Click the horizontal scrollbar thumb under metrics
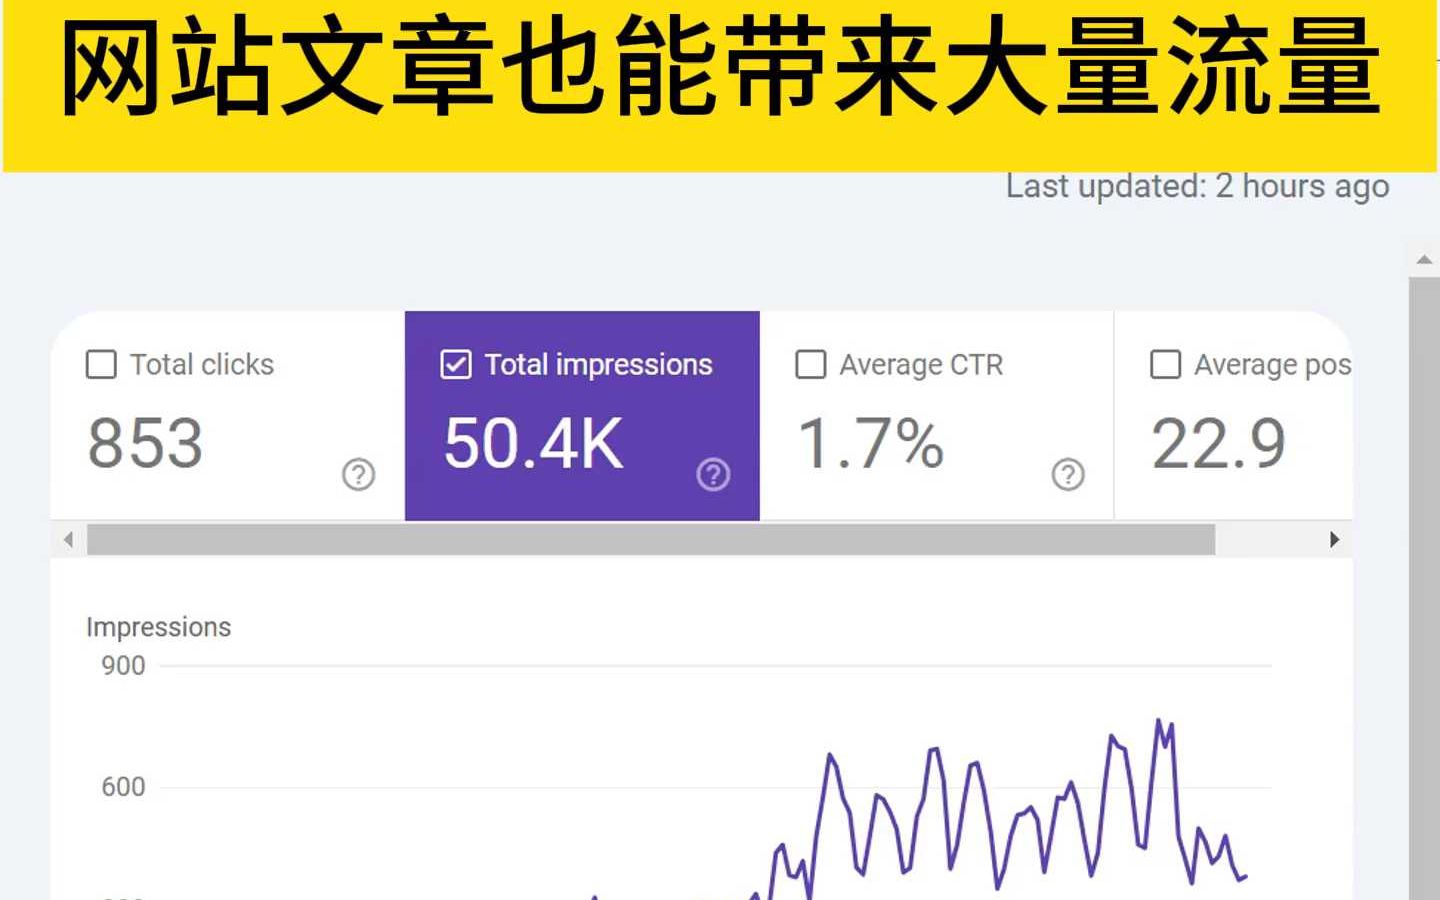 click(x=651, y=540)
